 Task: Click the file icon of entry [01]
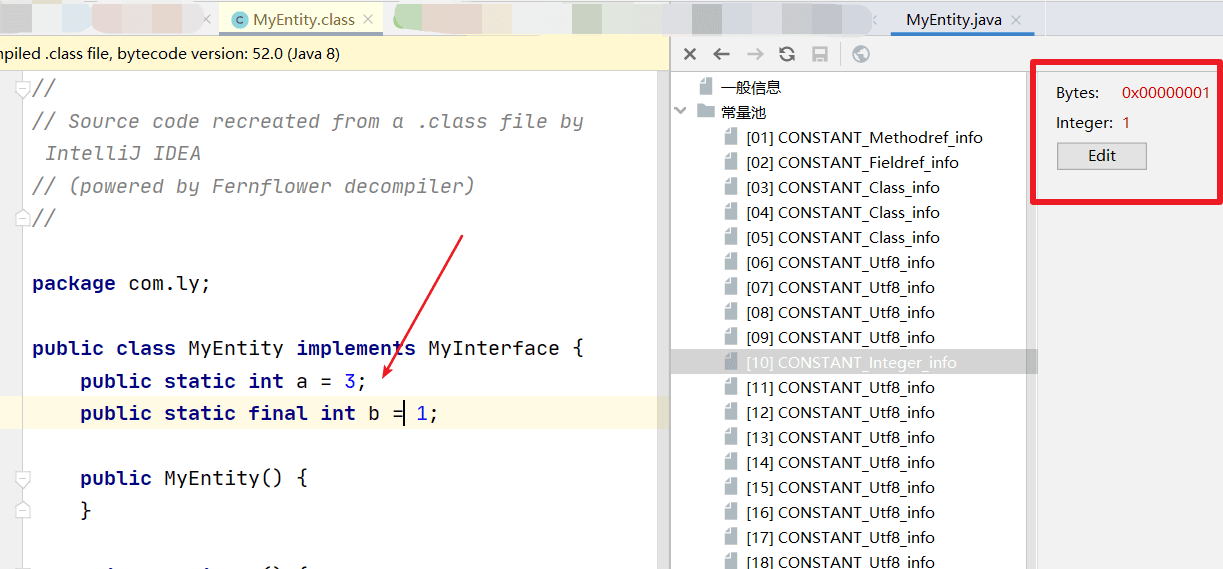[x=731, y=137]
